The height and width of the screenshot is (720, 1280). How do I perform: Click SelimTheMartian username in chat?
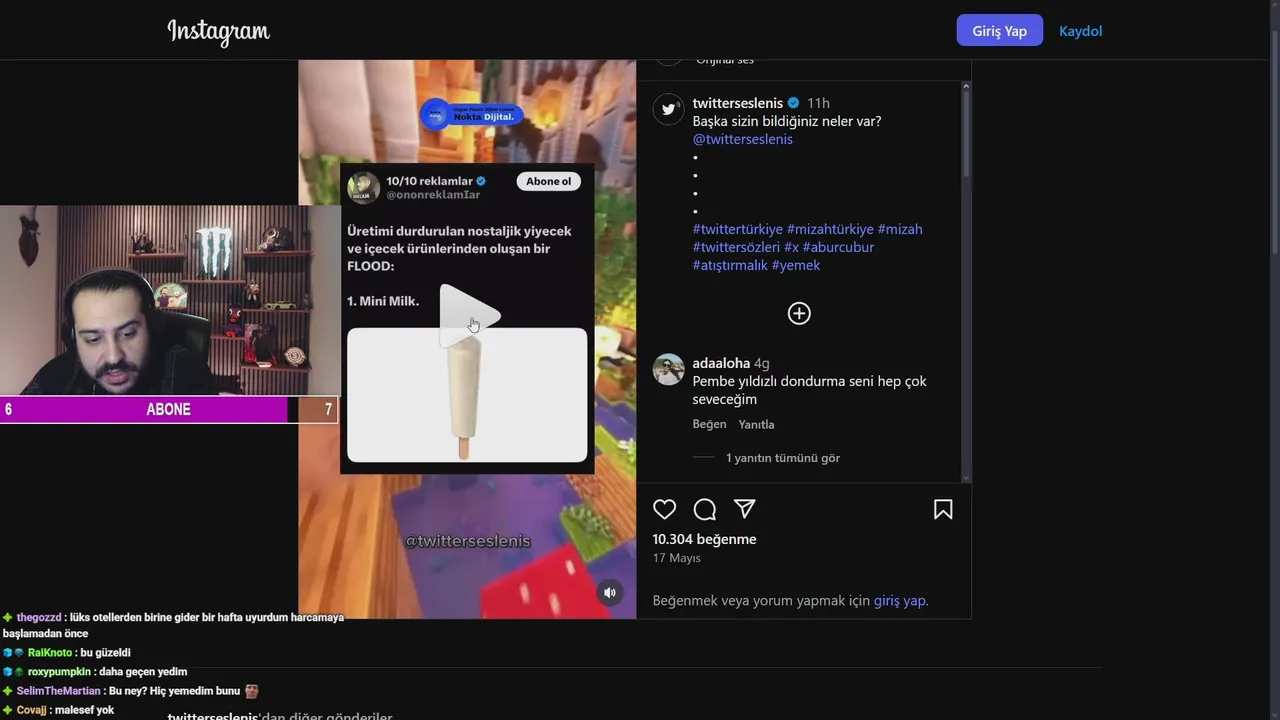coord(59,691)
